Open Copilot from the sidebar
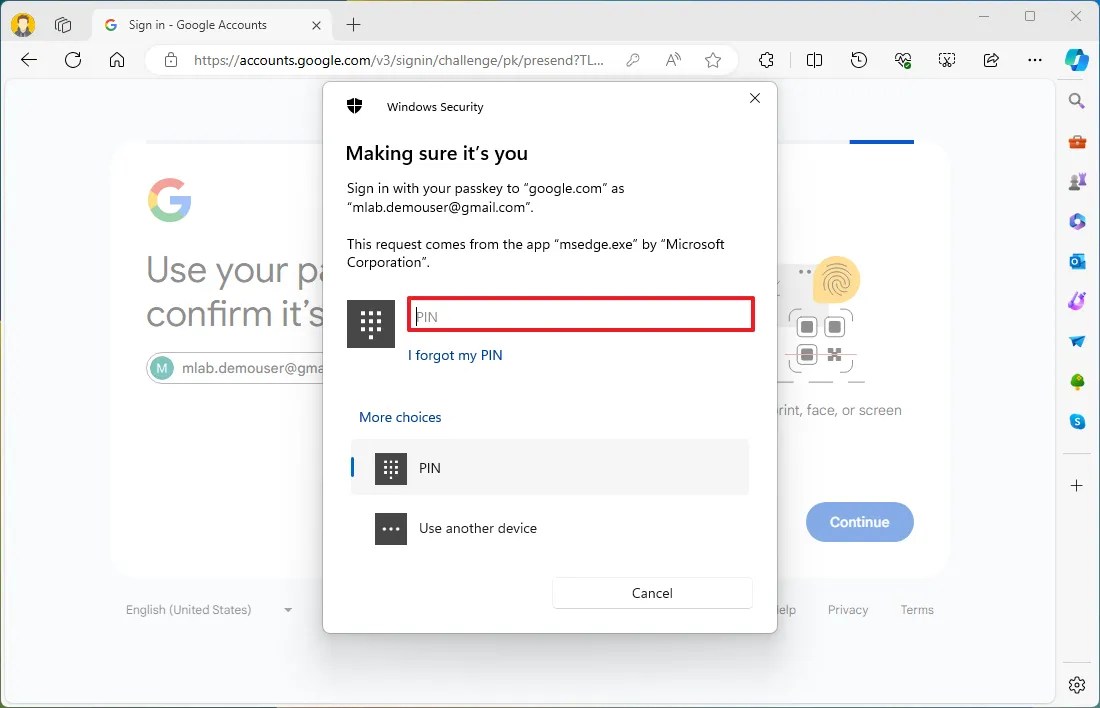This screenshot has width=1100, height=708. pyautogui.click(x=1077, y=60)
